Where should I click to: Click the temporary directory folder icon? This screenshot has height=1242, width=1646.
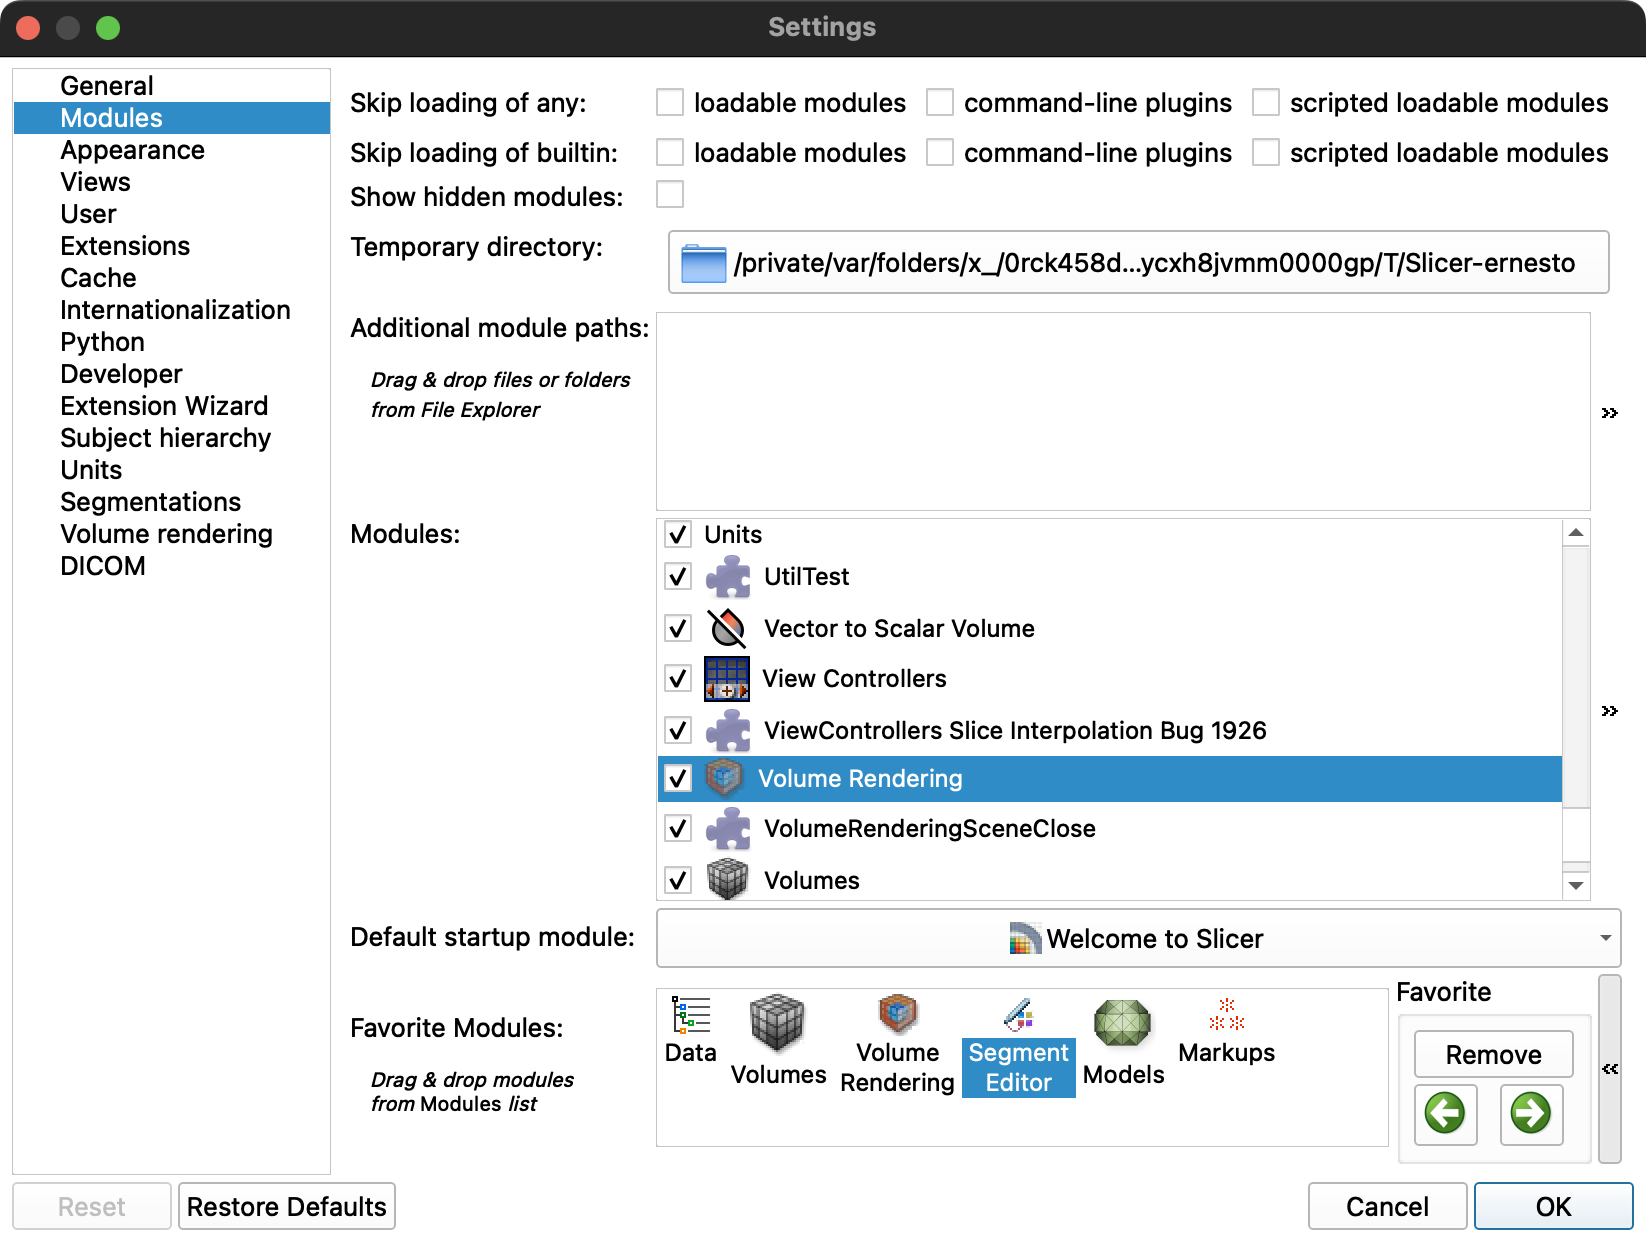tap(703, 263)
